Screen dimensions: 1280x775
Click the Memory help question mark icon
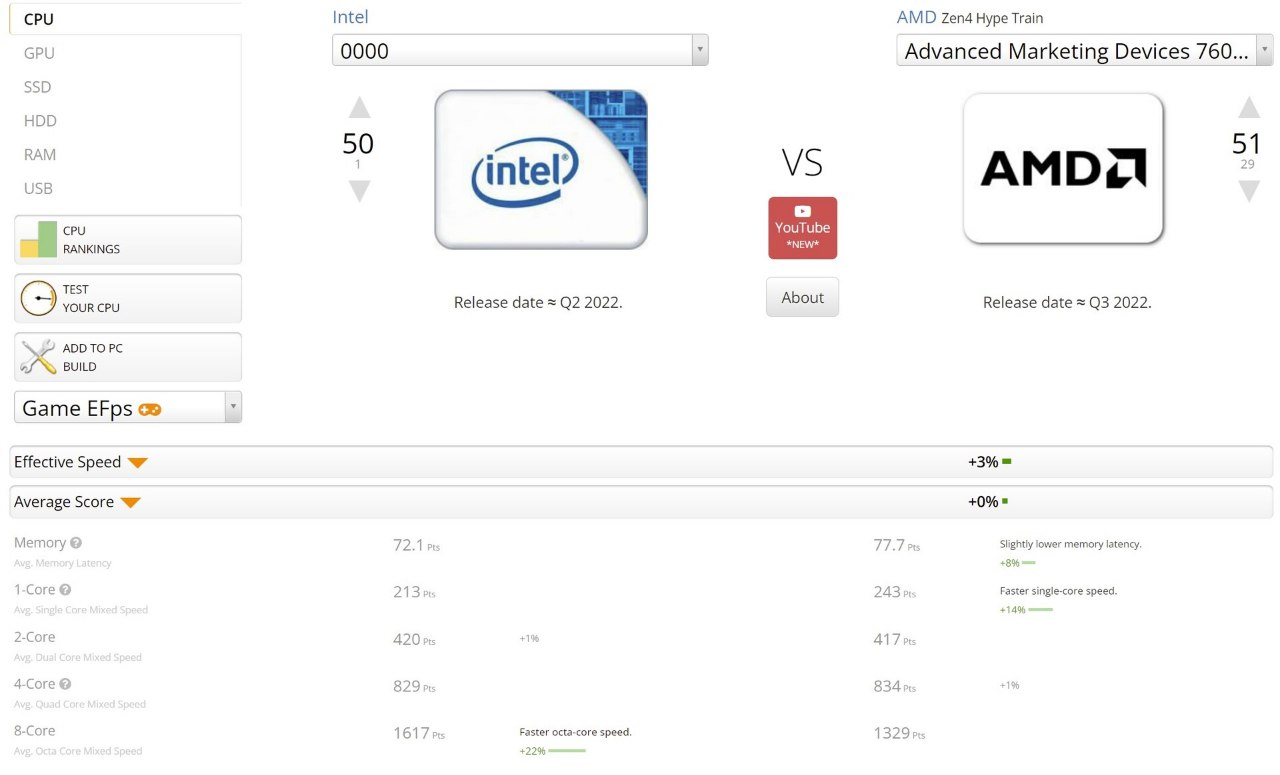[x=76, y=543]
